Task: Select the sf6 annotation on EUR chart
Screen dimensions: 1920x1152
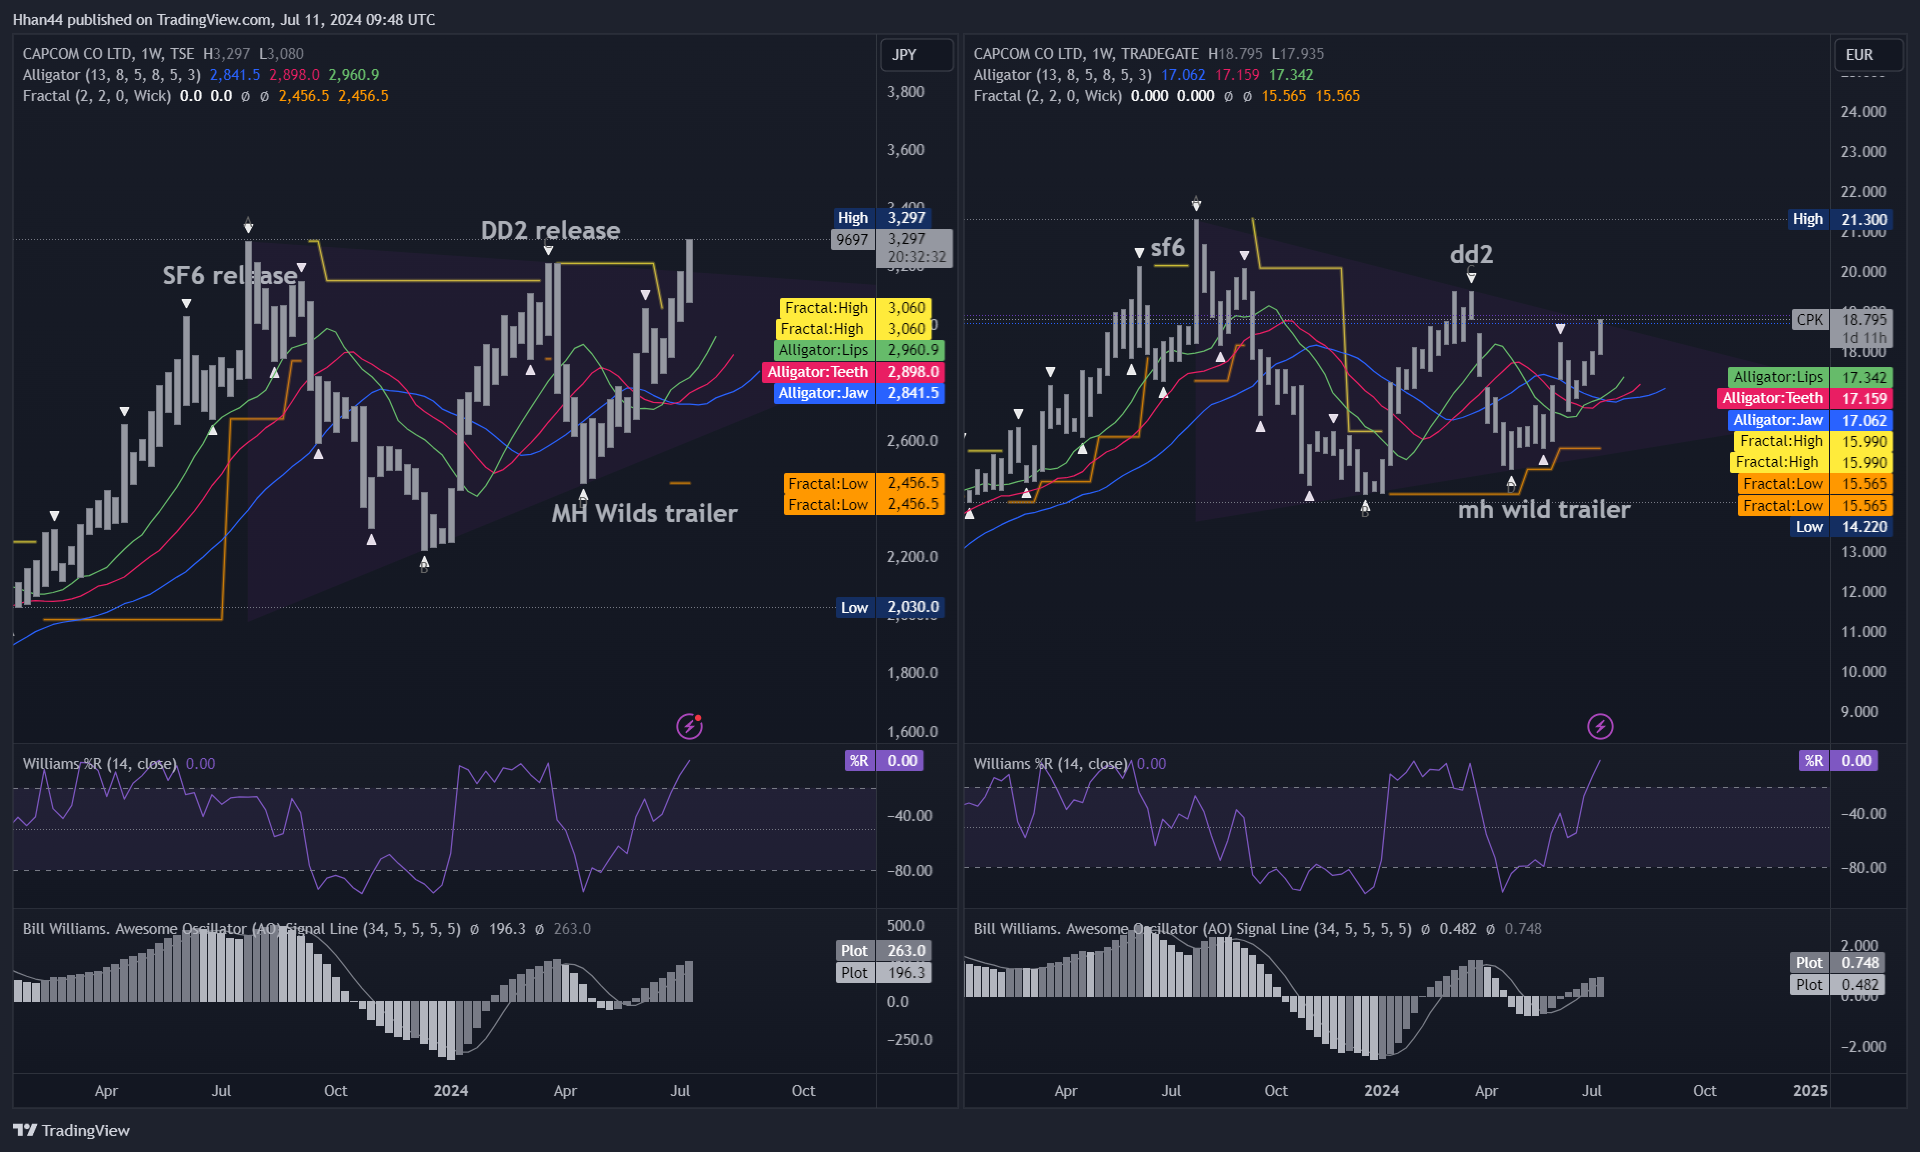Action: (1167, 247)
